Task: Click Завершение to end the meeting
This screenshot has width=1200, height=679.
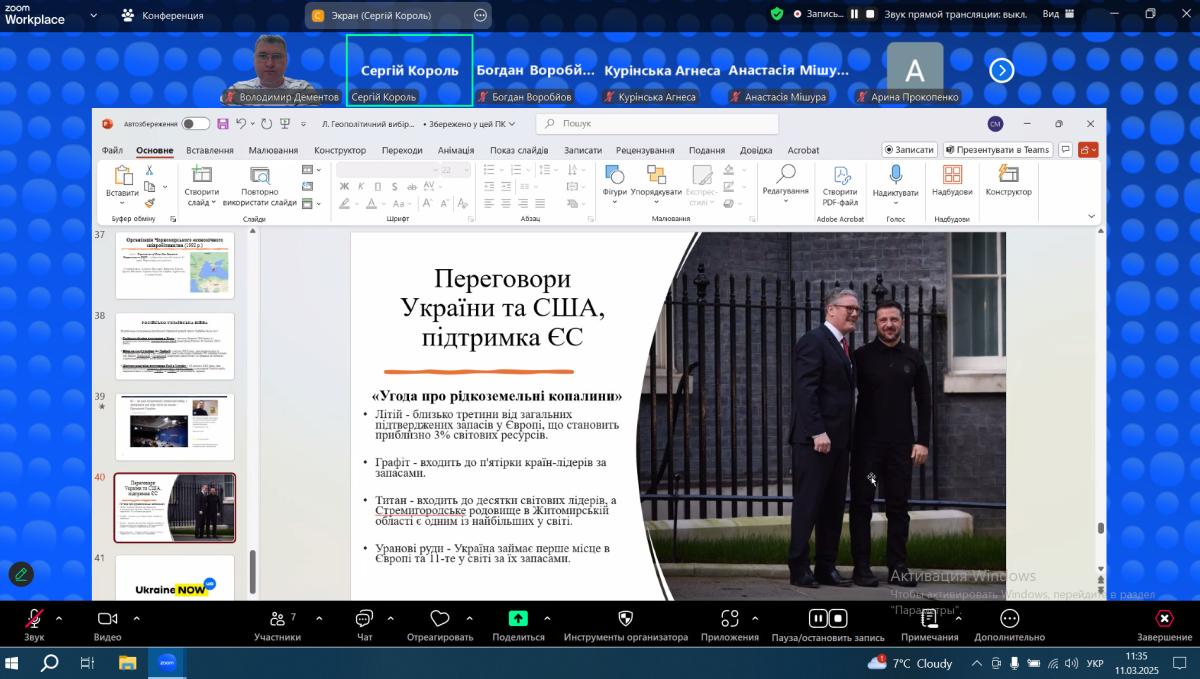Action: pyautogui.click(x=1164, y=619)
